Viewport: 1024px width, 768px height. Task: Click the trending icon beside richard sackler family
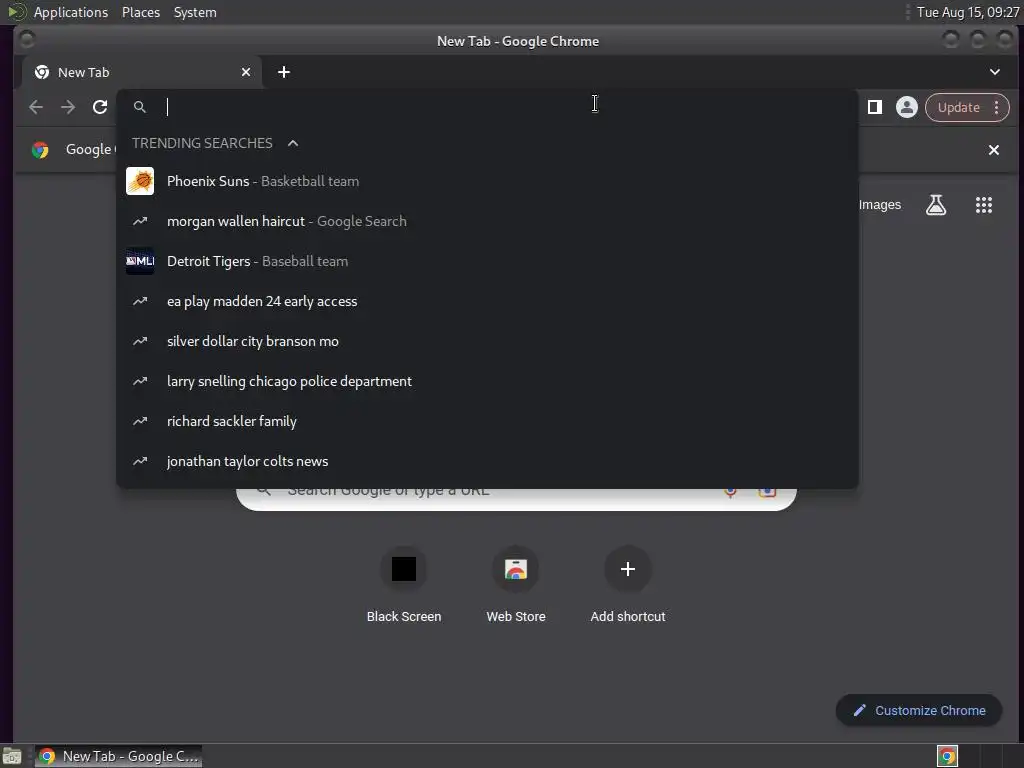[140, 421]
